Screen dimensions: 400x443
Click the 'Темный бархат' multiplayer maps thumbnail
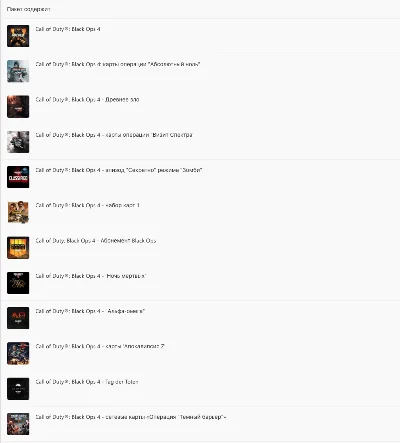18,424
